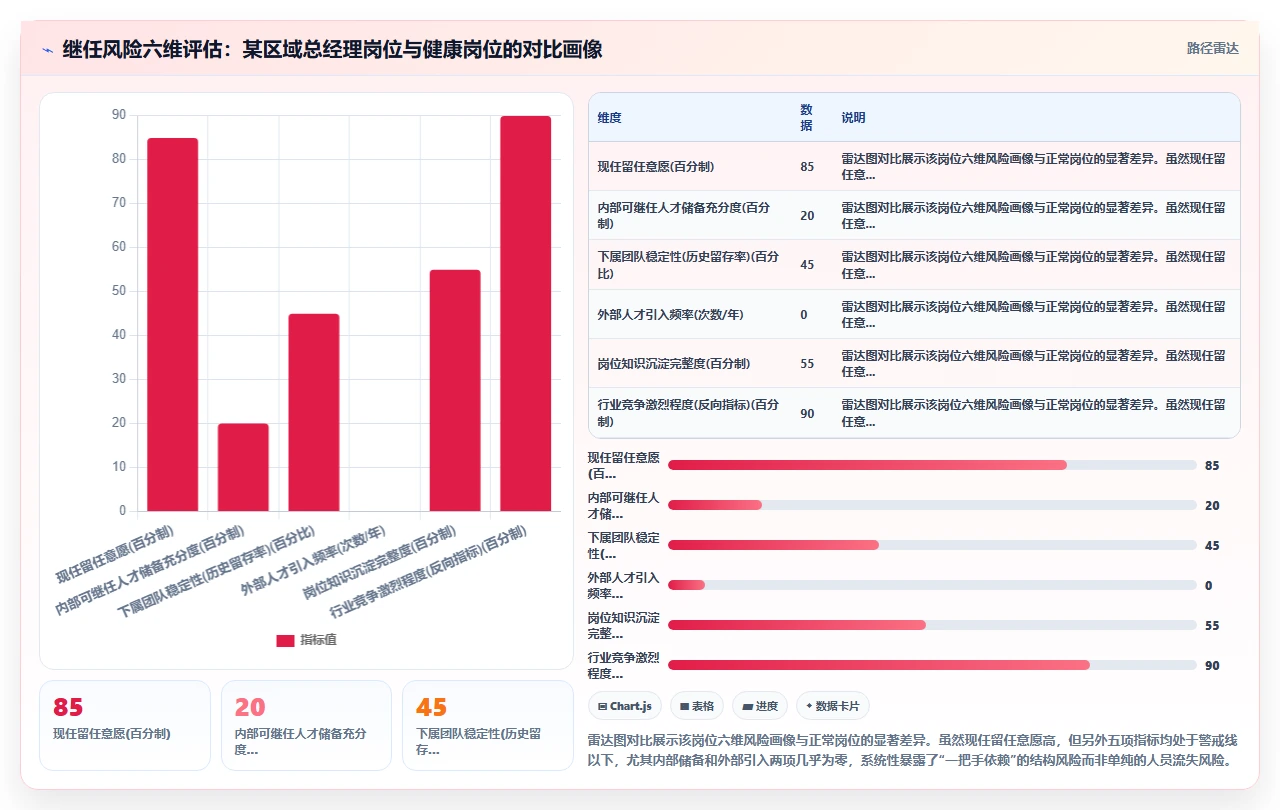Click the 数据卡片 tag
The height and width of the screenshot is (810, 1280).
coord(832,706)
